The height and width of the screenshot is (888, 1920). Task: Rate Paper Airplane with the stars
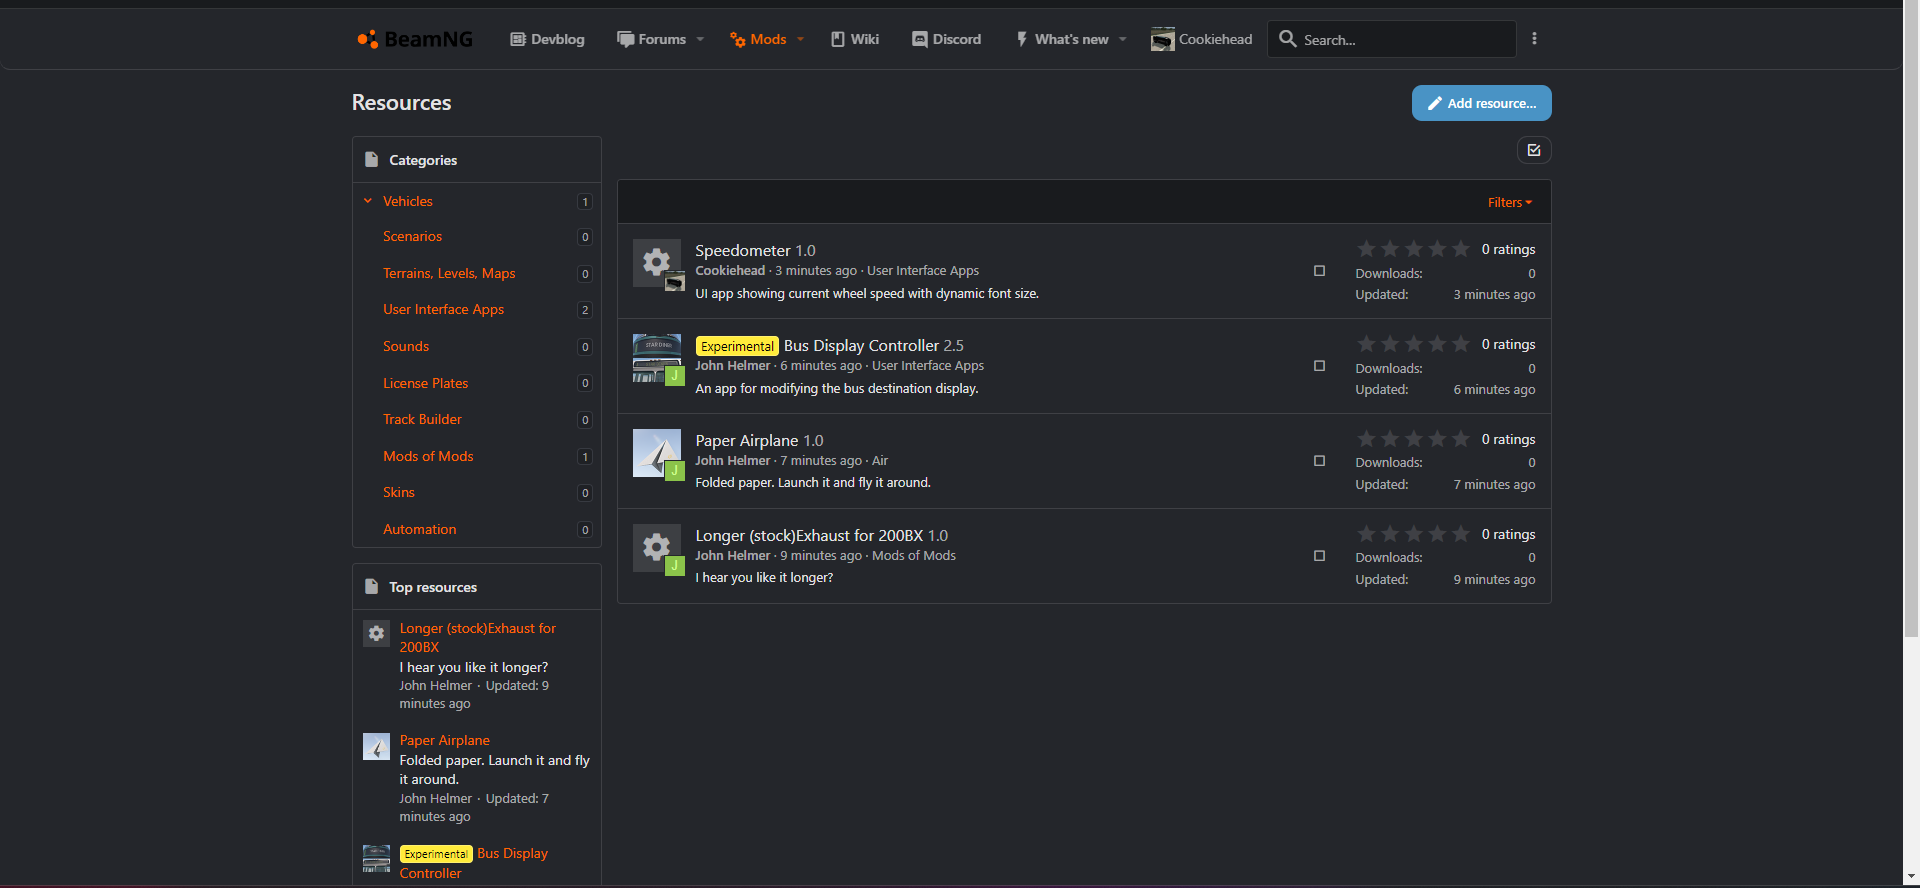(x=1413, y=439)
